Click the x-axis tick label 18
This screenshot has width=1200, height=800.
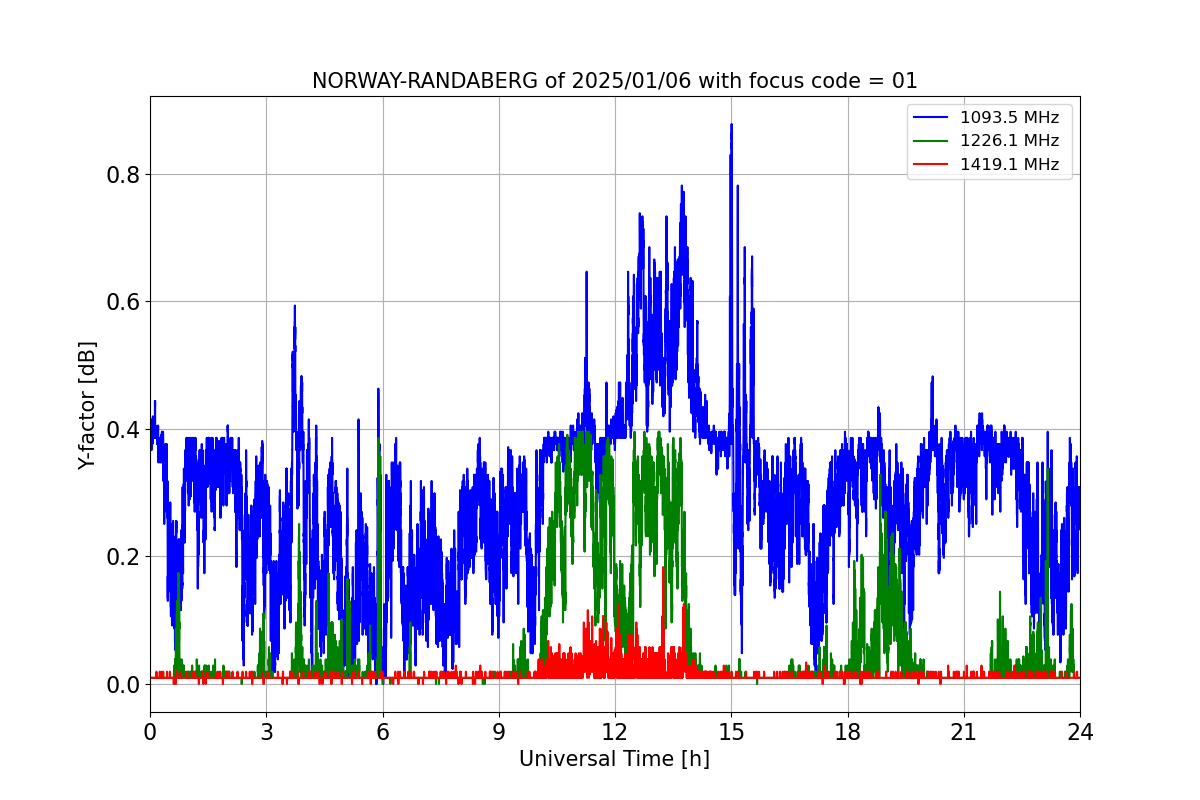(x=847, y=732)
